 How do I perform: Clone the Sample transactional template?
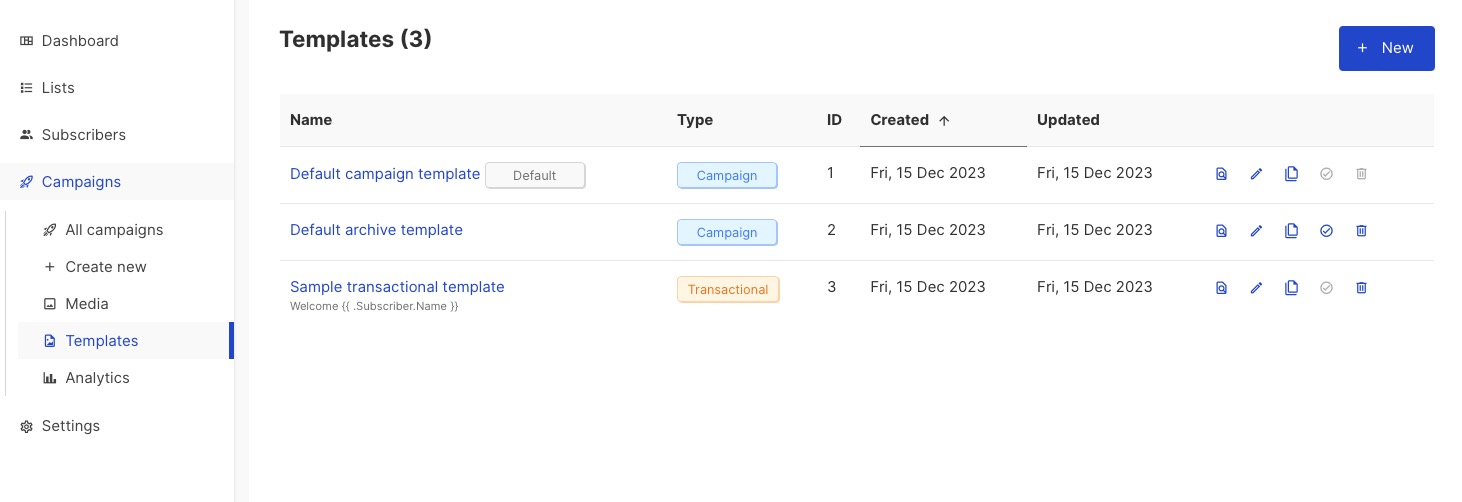pyautogui.click(x=1291, y=288)
